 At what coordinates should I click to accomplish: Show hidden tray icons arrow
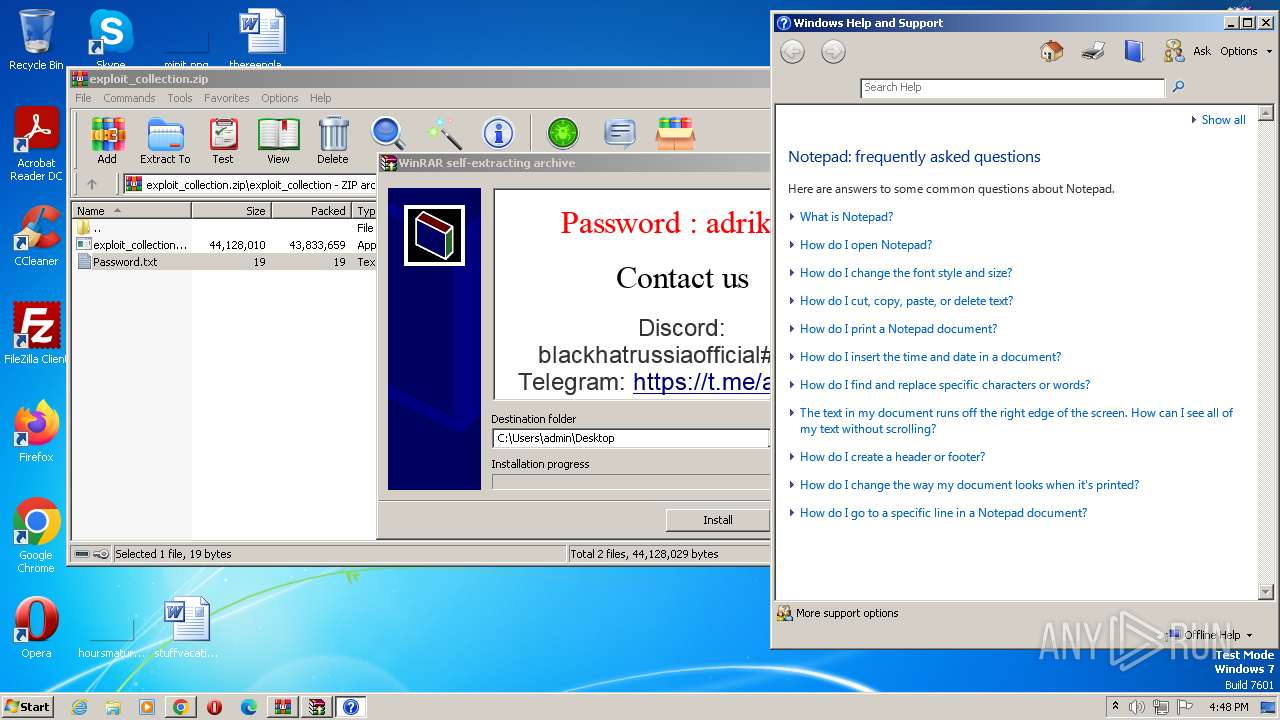click(x=1115, y=706)
